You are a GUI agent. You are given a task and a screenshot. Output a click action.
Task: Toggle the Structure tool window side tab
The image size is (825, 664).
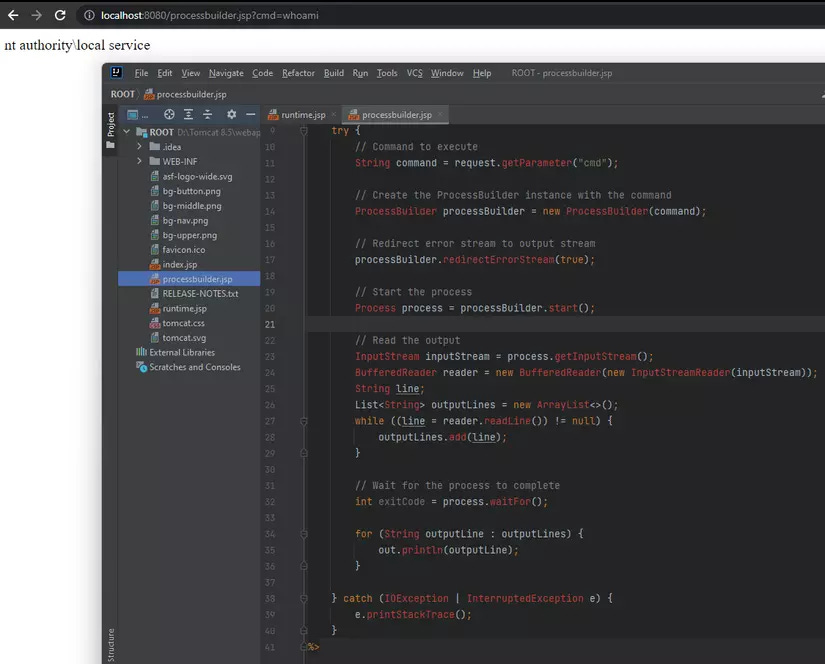(110, 644)
